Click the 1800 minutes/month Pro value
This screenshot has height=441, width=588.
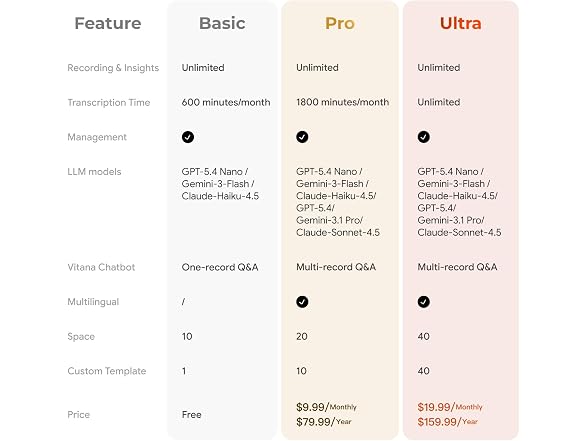click(x=342, y=102)
